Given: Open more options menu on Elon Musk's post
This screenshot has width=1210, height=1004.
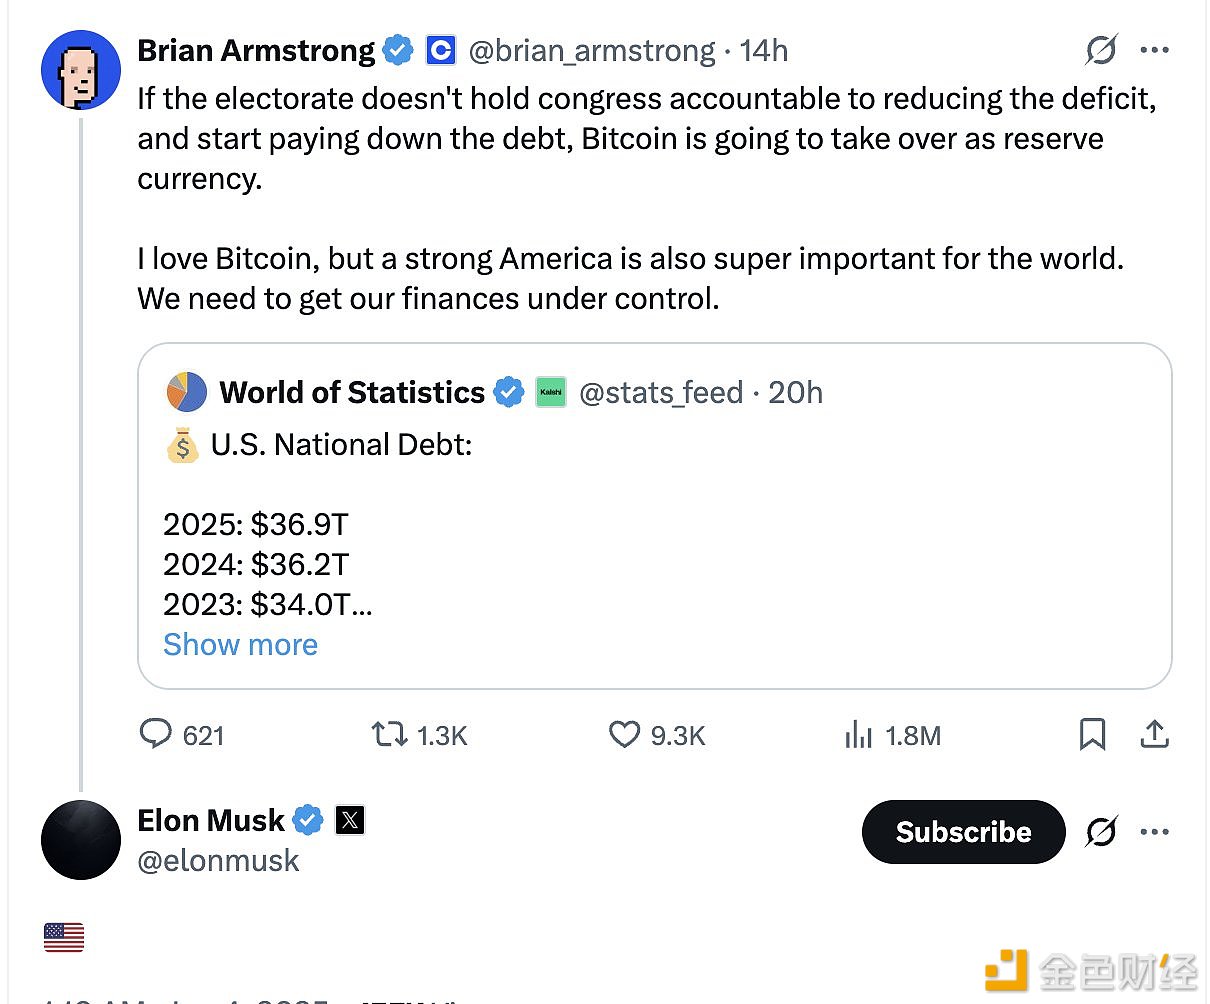Looking at the screenshot, I should pyautogui.click(x=1155, y=831).
